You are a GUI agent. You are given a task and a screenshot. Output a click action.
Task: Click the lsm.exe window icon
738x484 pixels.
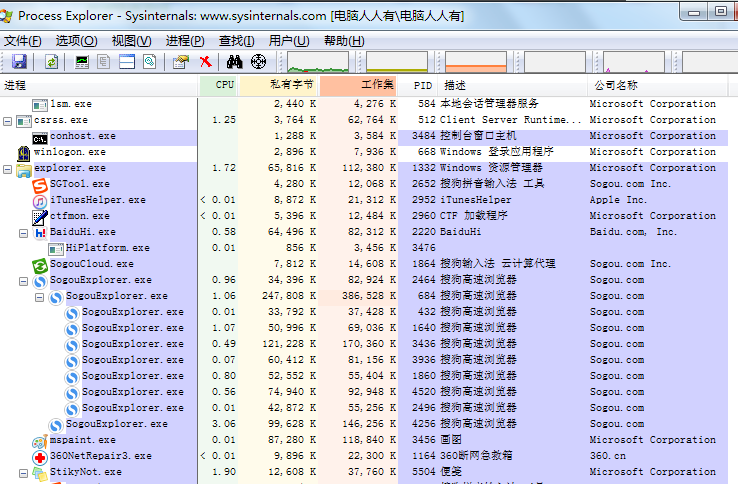[x=40, y=105]
